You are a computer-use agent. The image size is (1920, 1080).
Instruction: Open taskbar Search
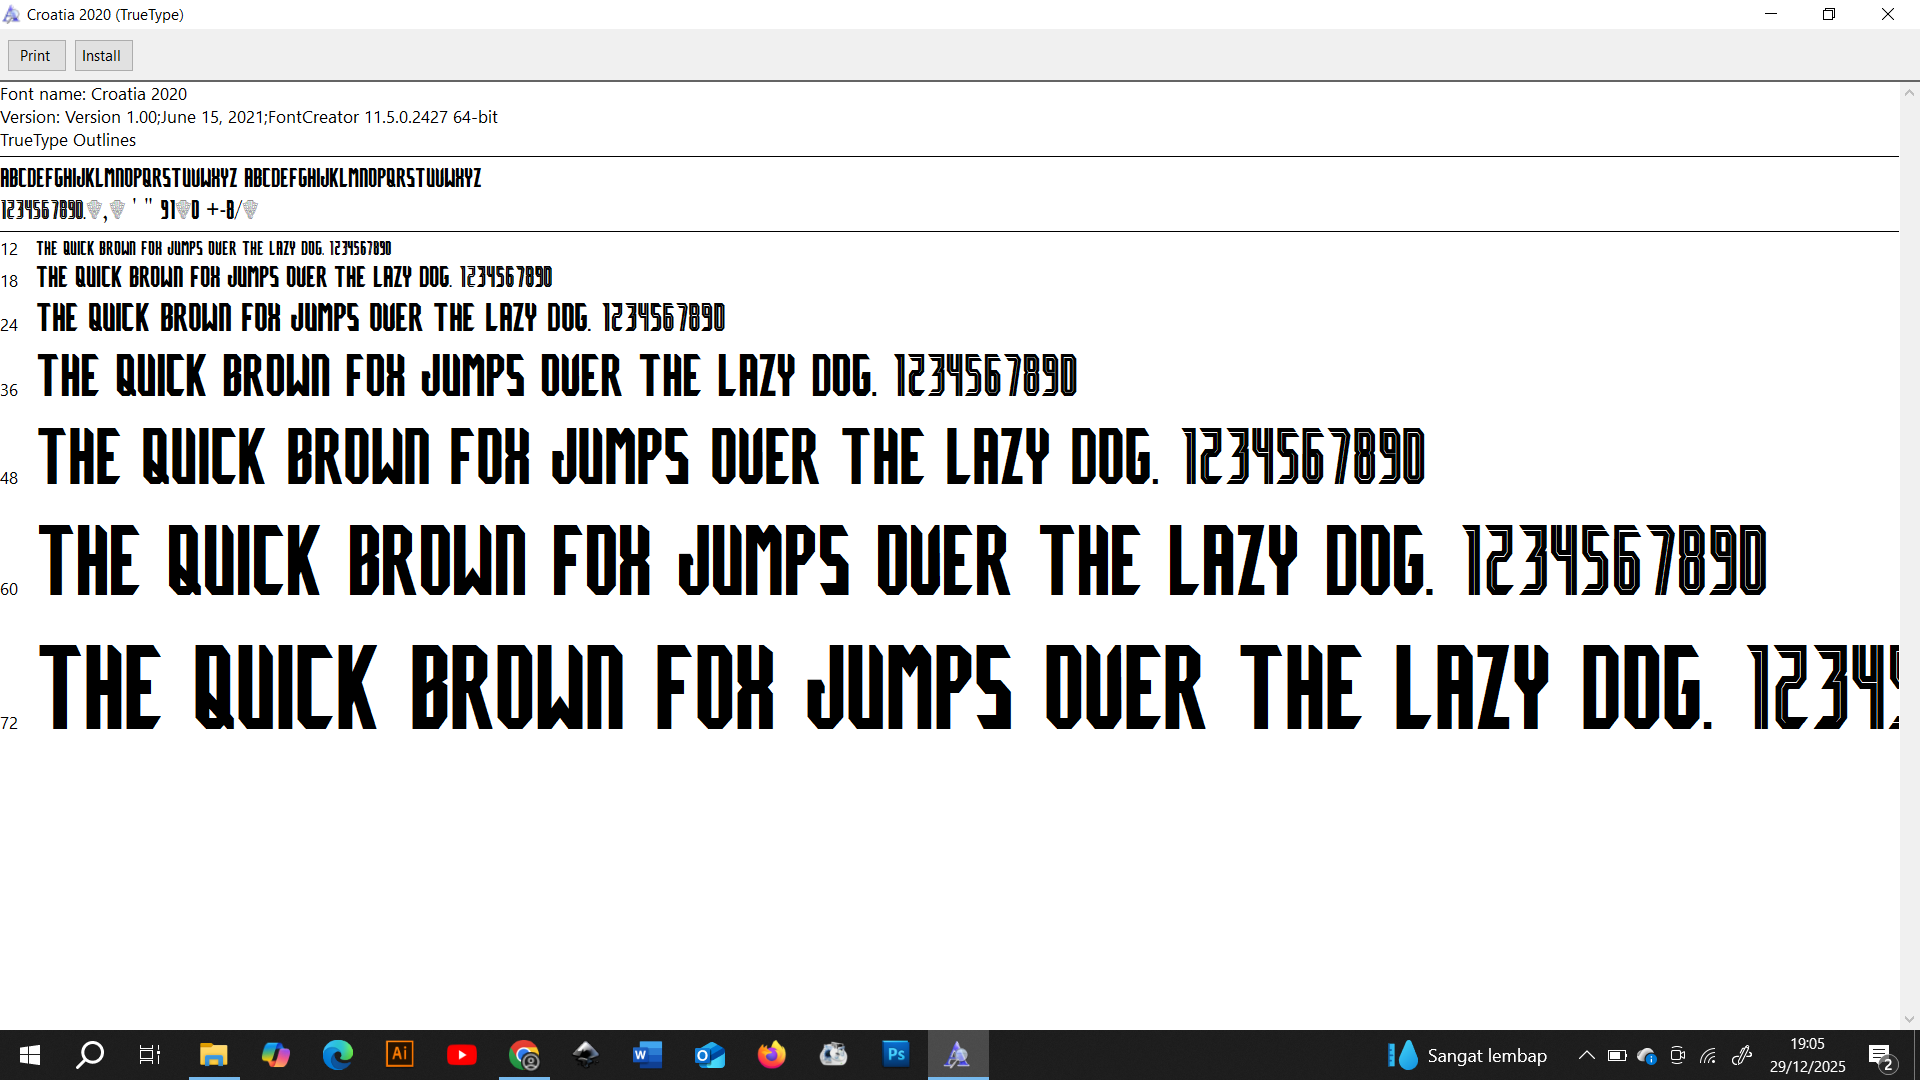pyautogui.click(x=90, y=1055)
